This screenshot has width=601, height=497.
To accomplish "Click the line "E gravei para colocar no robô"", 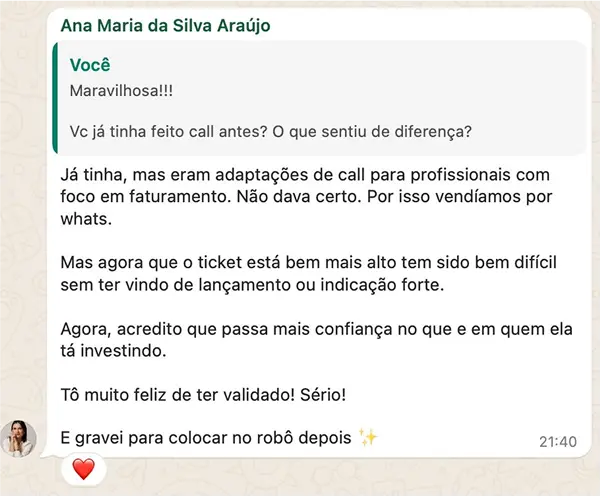I will coord(205,437).
